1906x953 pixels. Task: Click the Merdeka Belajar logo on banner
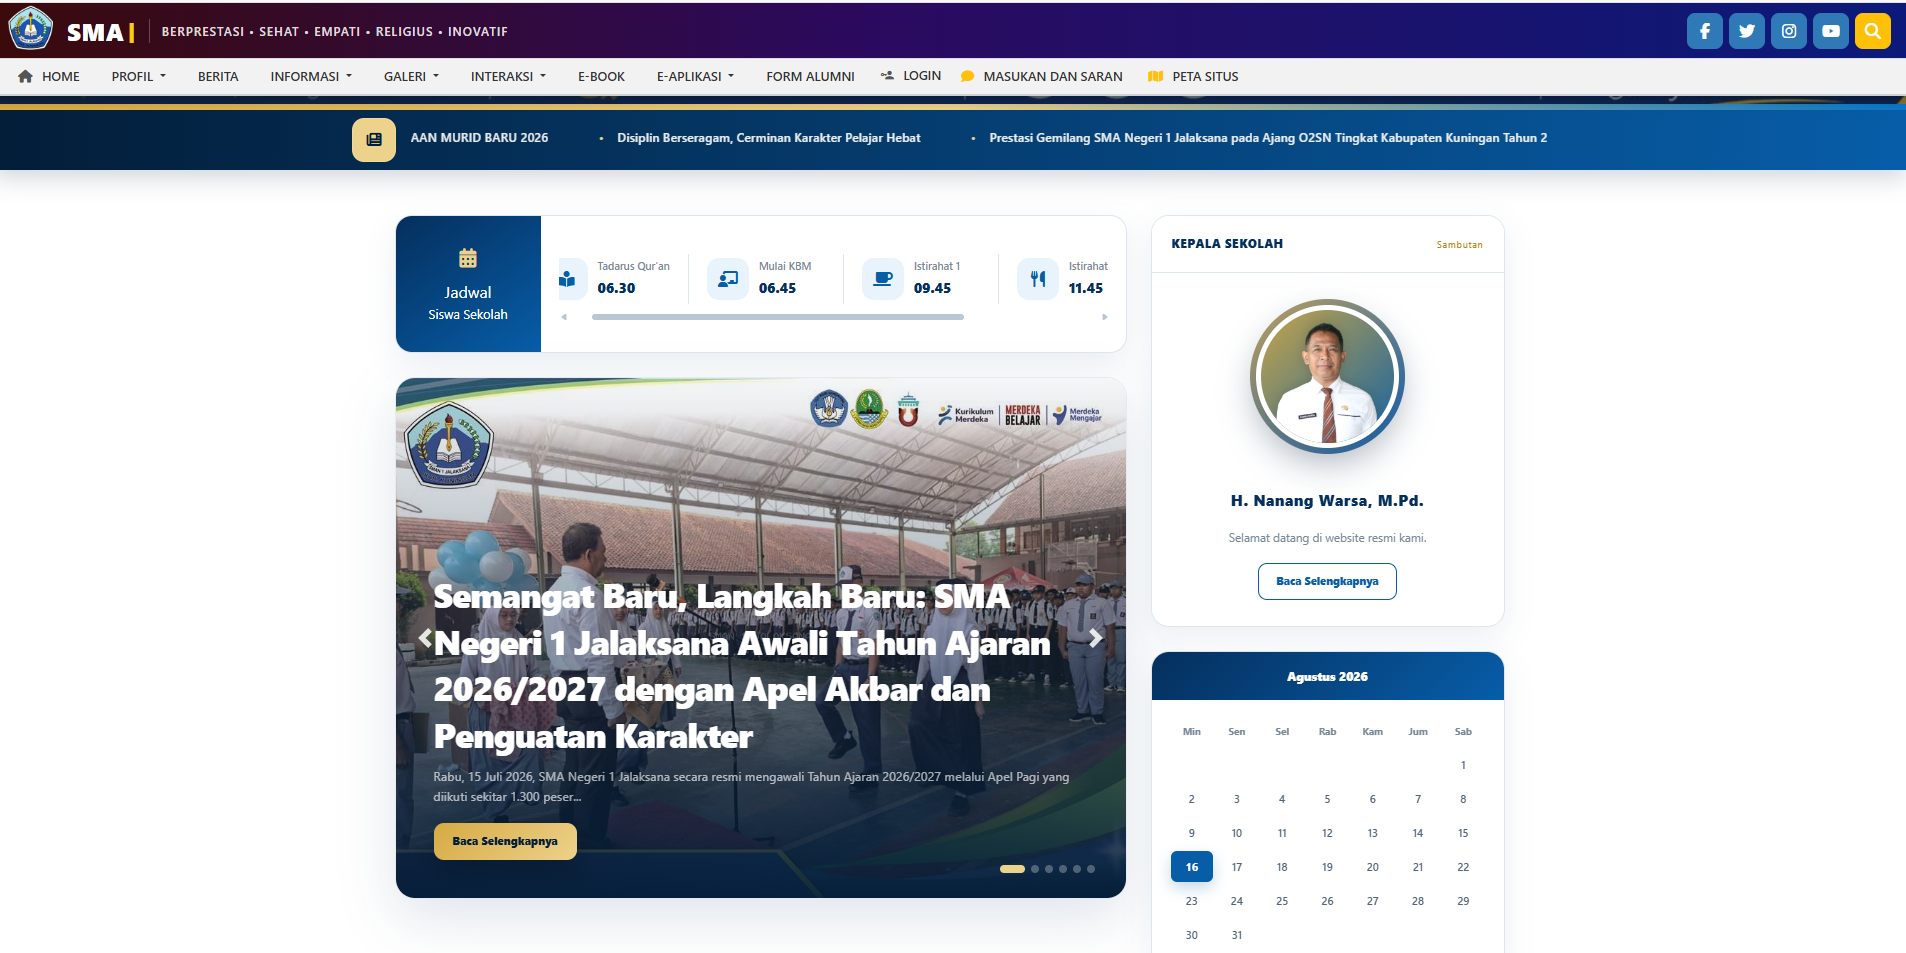point(1023,415)
